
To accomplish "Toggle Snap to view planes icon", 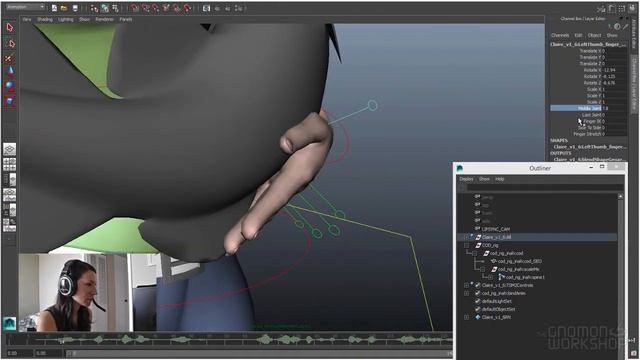I will coord(176,8).
